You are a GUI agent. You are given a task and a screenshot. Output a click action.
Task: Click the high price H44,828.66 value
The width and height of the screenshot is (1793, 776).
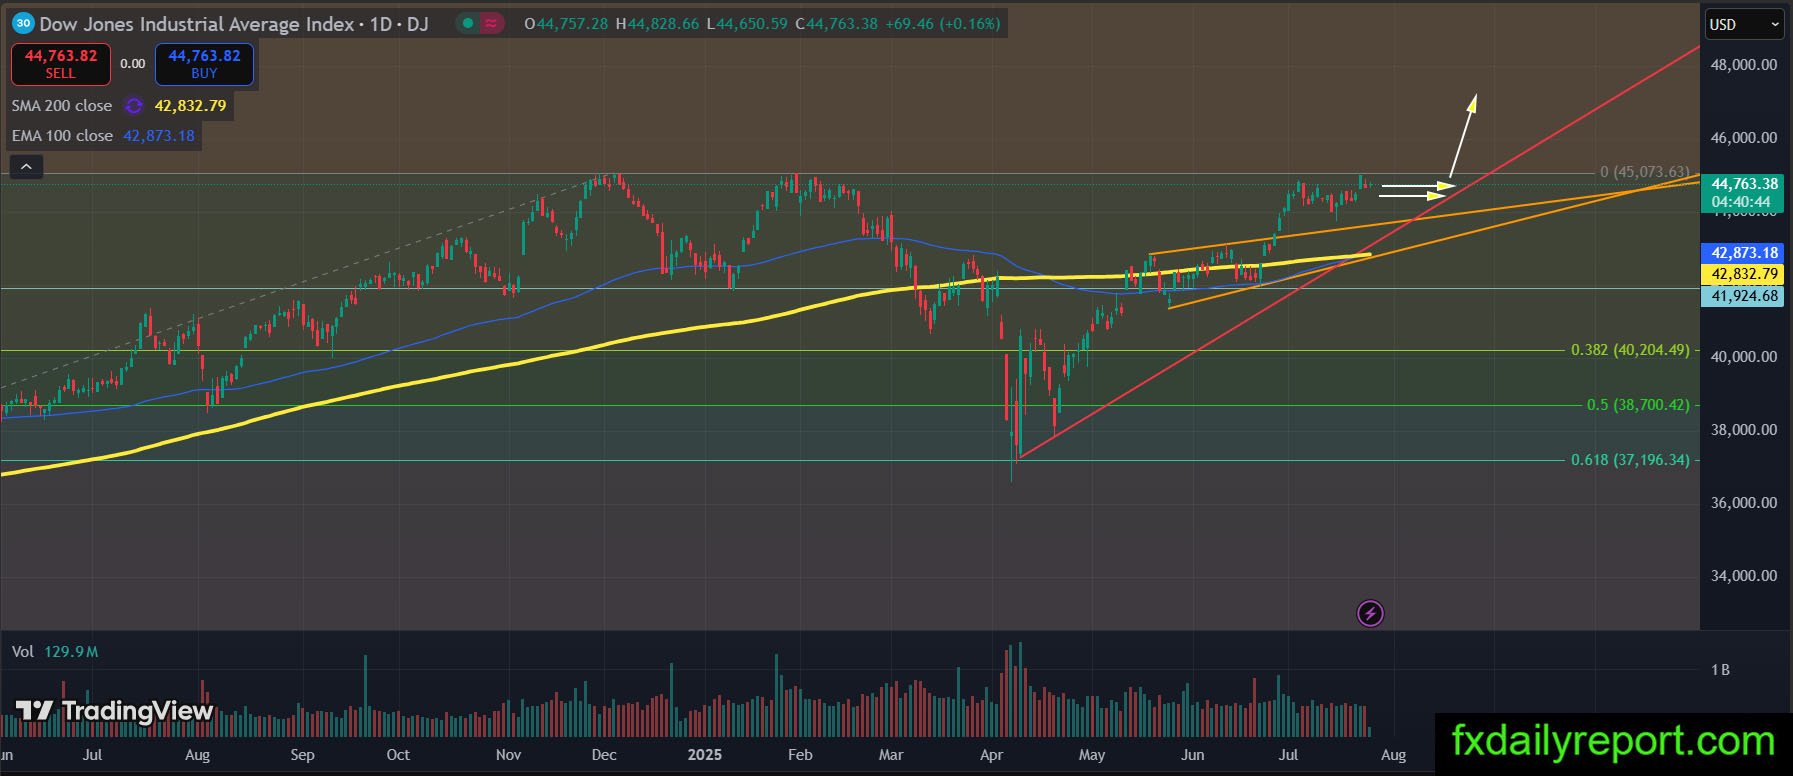tap(657, 24)
